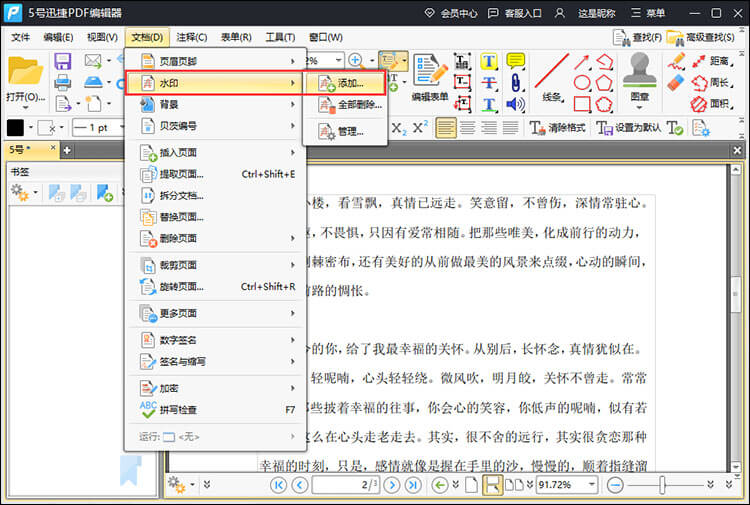The height and width of the screenshot is (505, 750).
Task: Select the underline text tool
Action: tap(488, 104)
